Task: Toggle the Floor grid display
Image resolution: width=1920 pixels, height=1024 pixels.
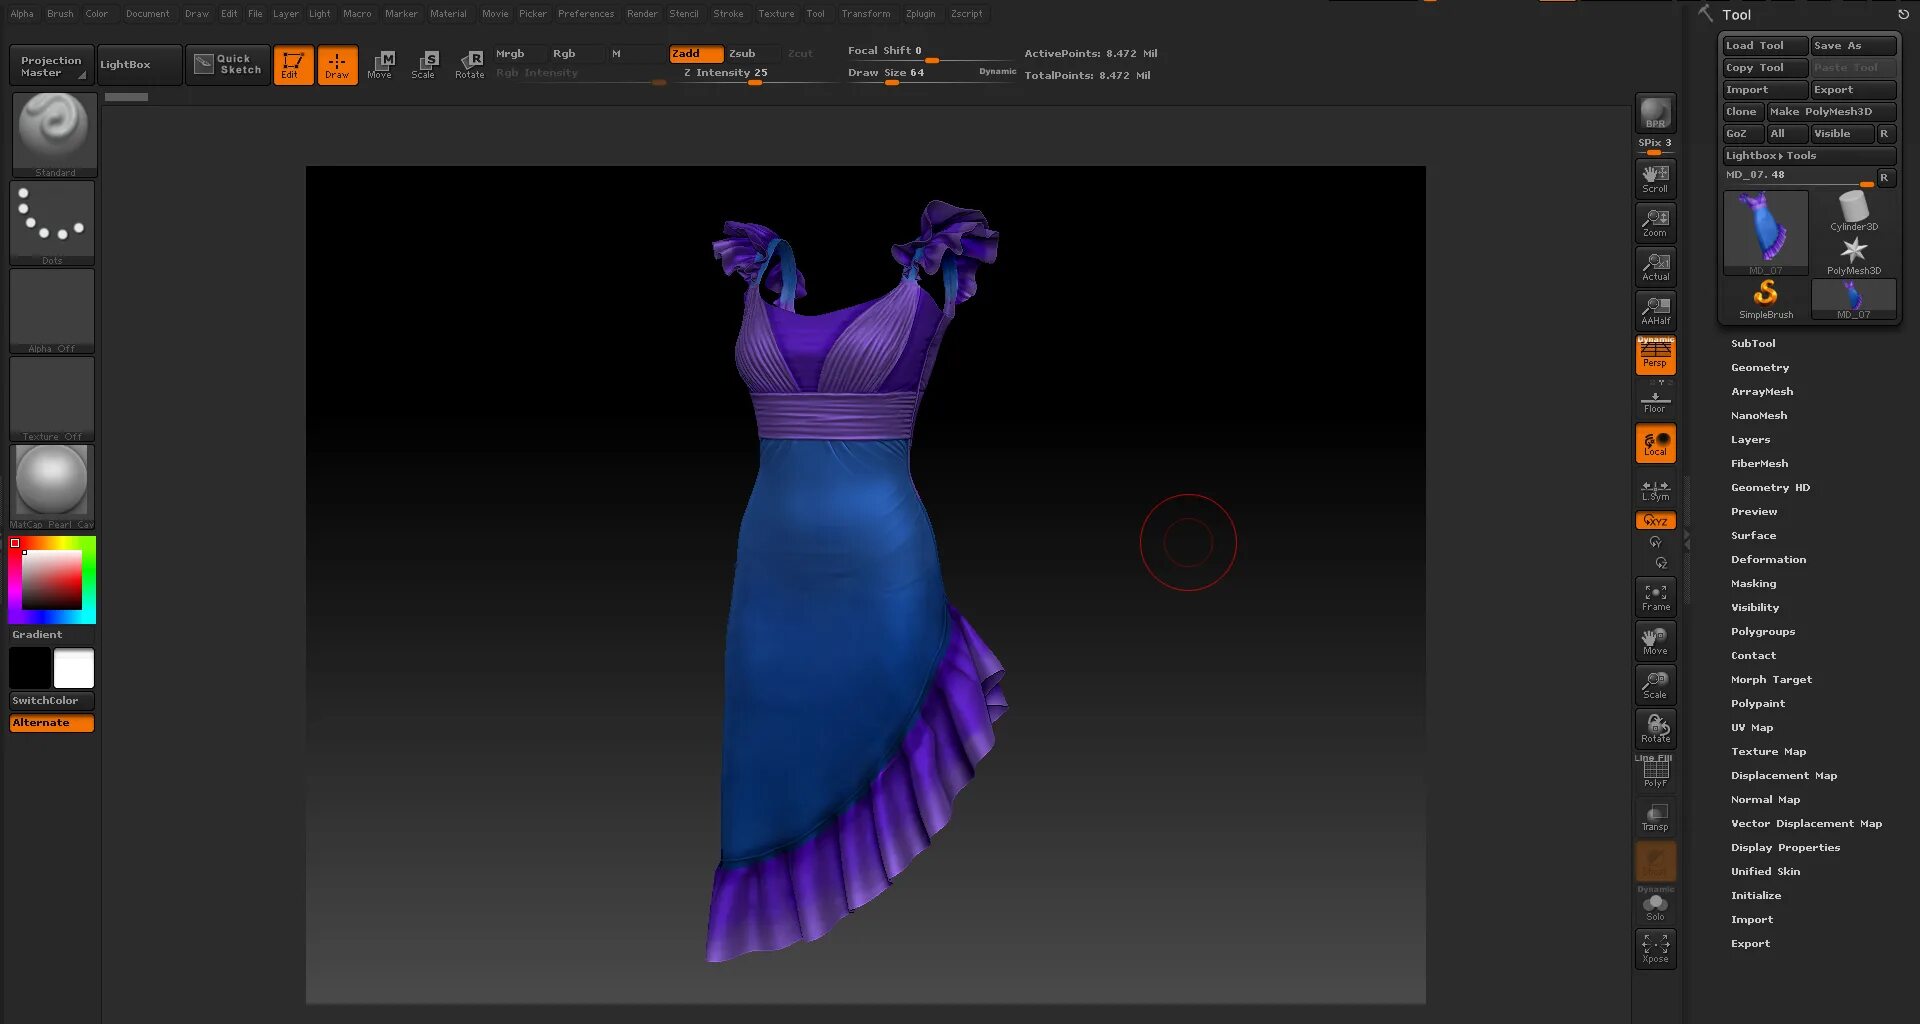Action: [1655, 402]
